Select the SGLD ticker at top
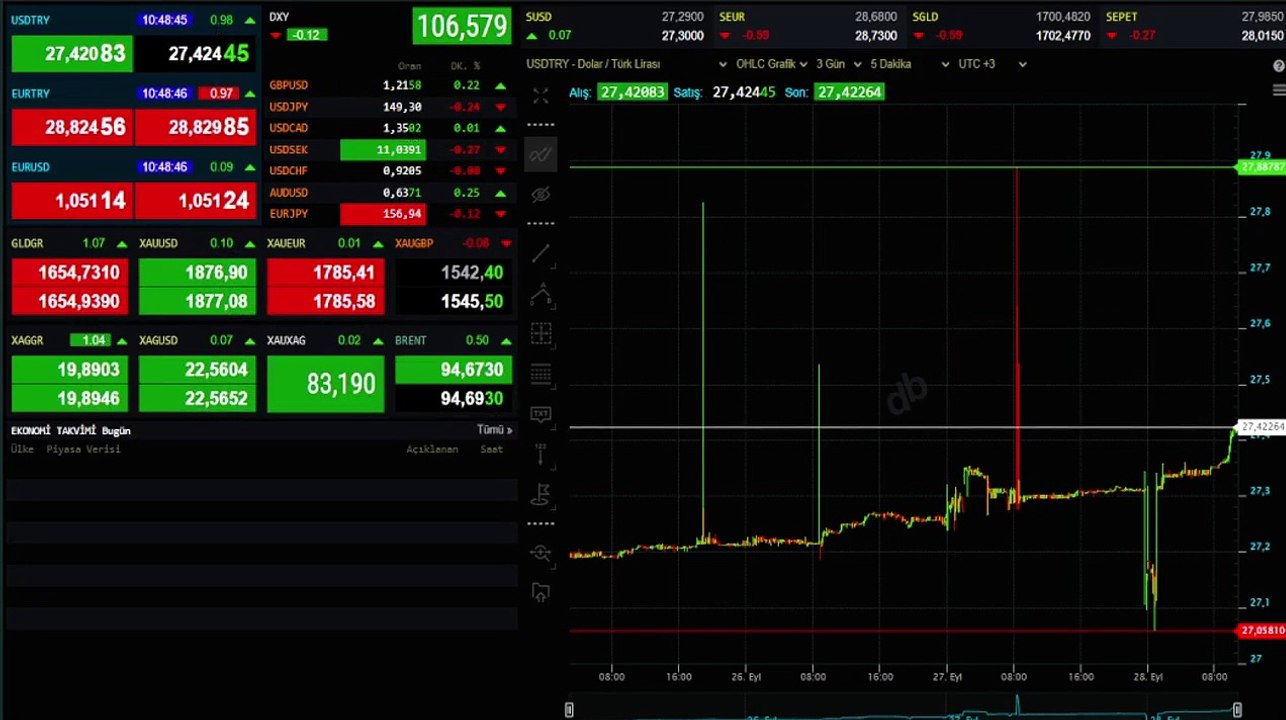The image size is (1286, 720). click(x=1001, y=26)
